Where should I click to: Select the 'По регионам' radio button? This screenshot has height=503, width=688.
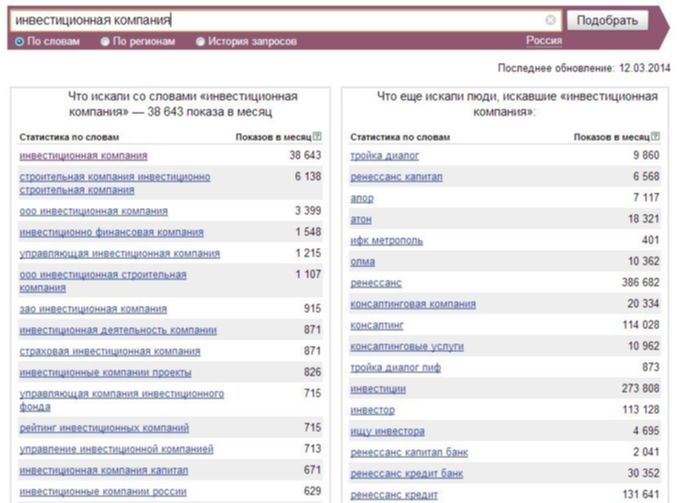[x=105, y=42]
